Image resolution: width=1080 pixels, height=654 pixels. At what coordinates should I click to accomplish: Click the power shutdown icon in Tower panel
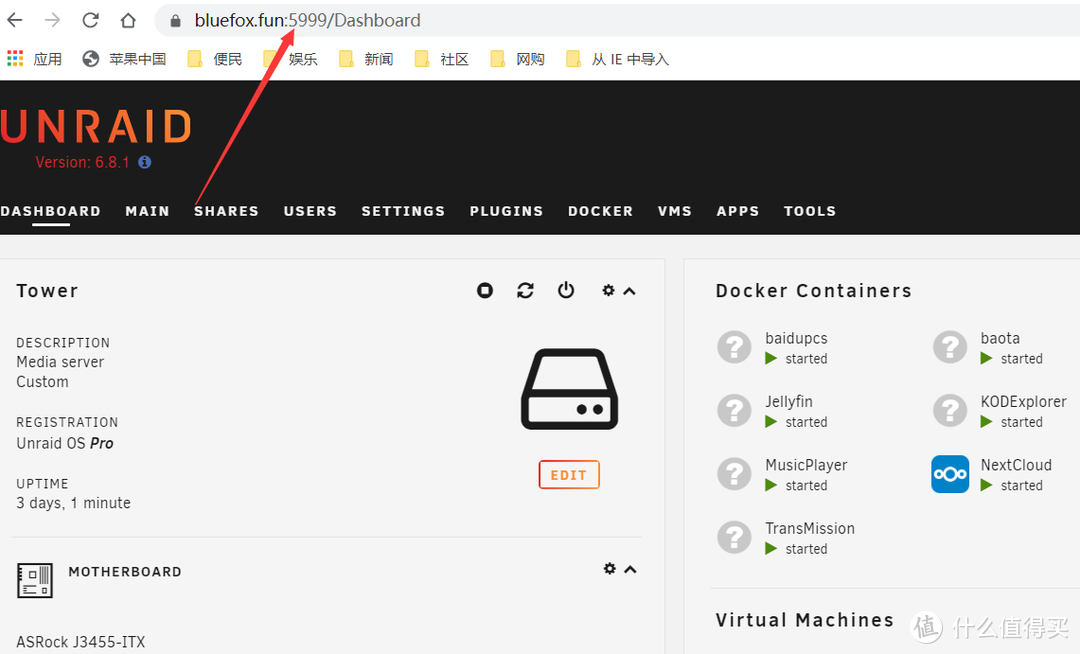[566, 291]
